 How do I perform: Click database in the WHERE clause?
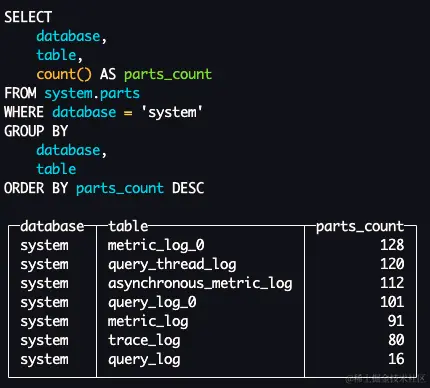pos(84,112)
